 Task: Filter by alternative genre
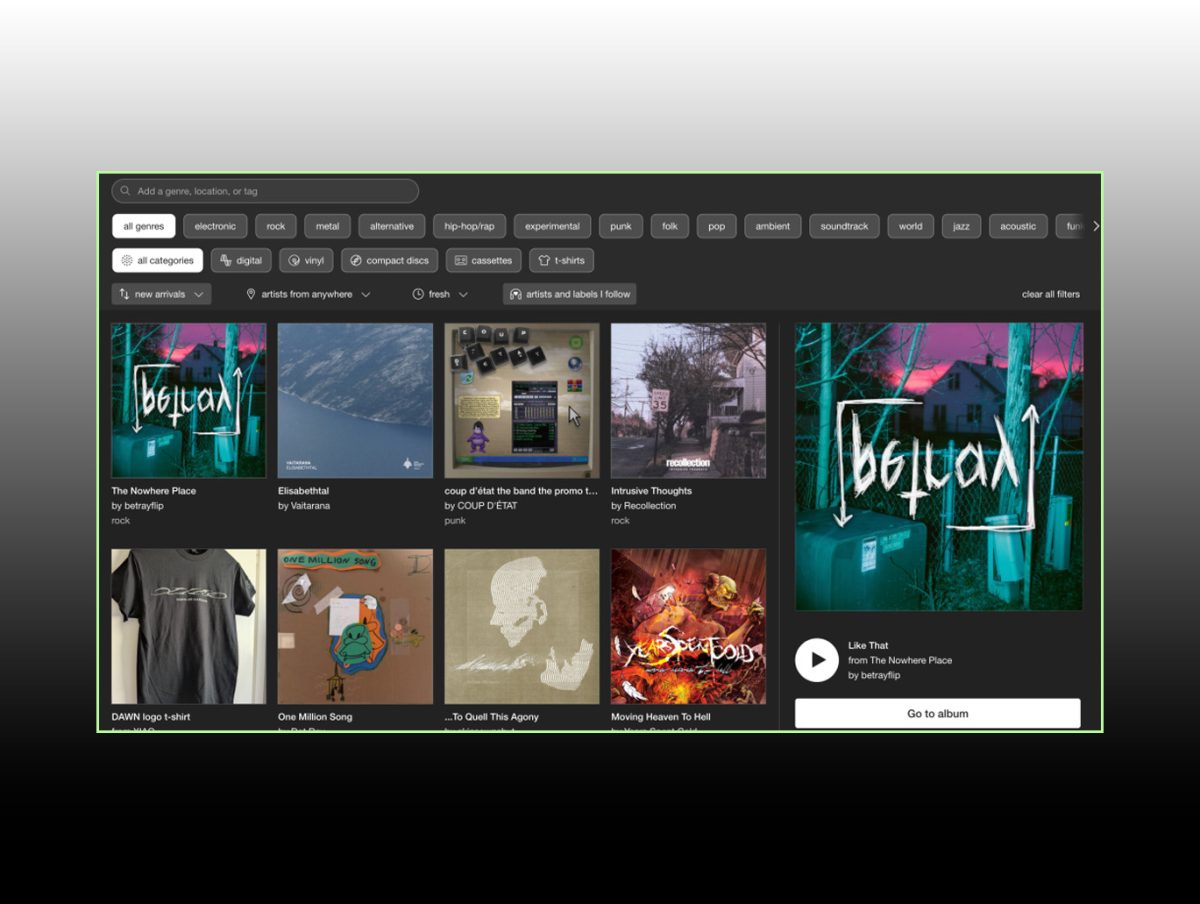pyautogui.click(x=392, y=226)
